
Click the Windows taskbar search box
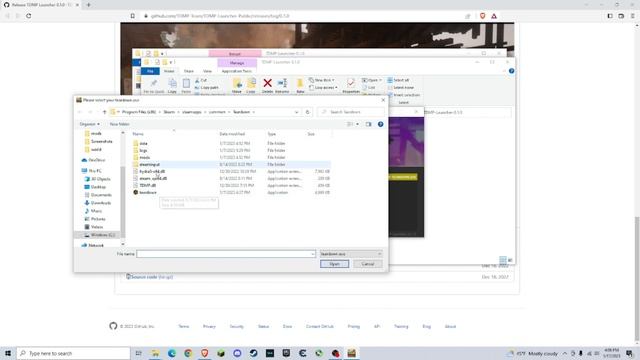pos(73,353)
